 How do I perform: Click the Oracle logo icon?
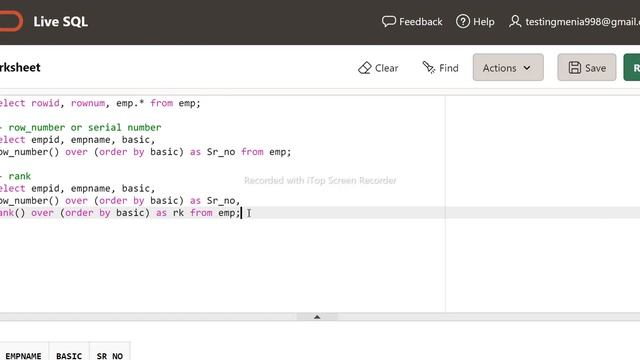click(x=11, y=21)
